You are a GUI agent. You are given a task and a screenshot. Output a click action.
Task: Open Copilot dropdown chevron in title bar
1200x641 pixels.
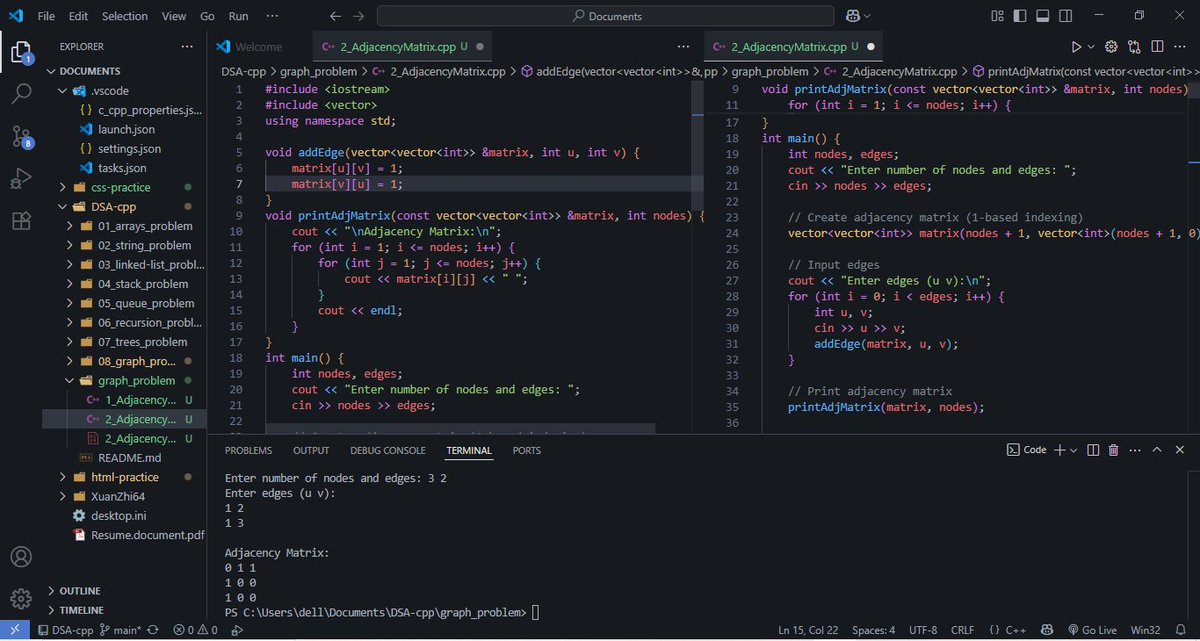pyautogui.click(x=867, y=16)
